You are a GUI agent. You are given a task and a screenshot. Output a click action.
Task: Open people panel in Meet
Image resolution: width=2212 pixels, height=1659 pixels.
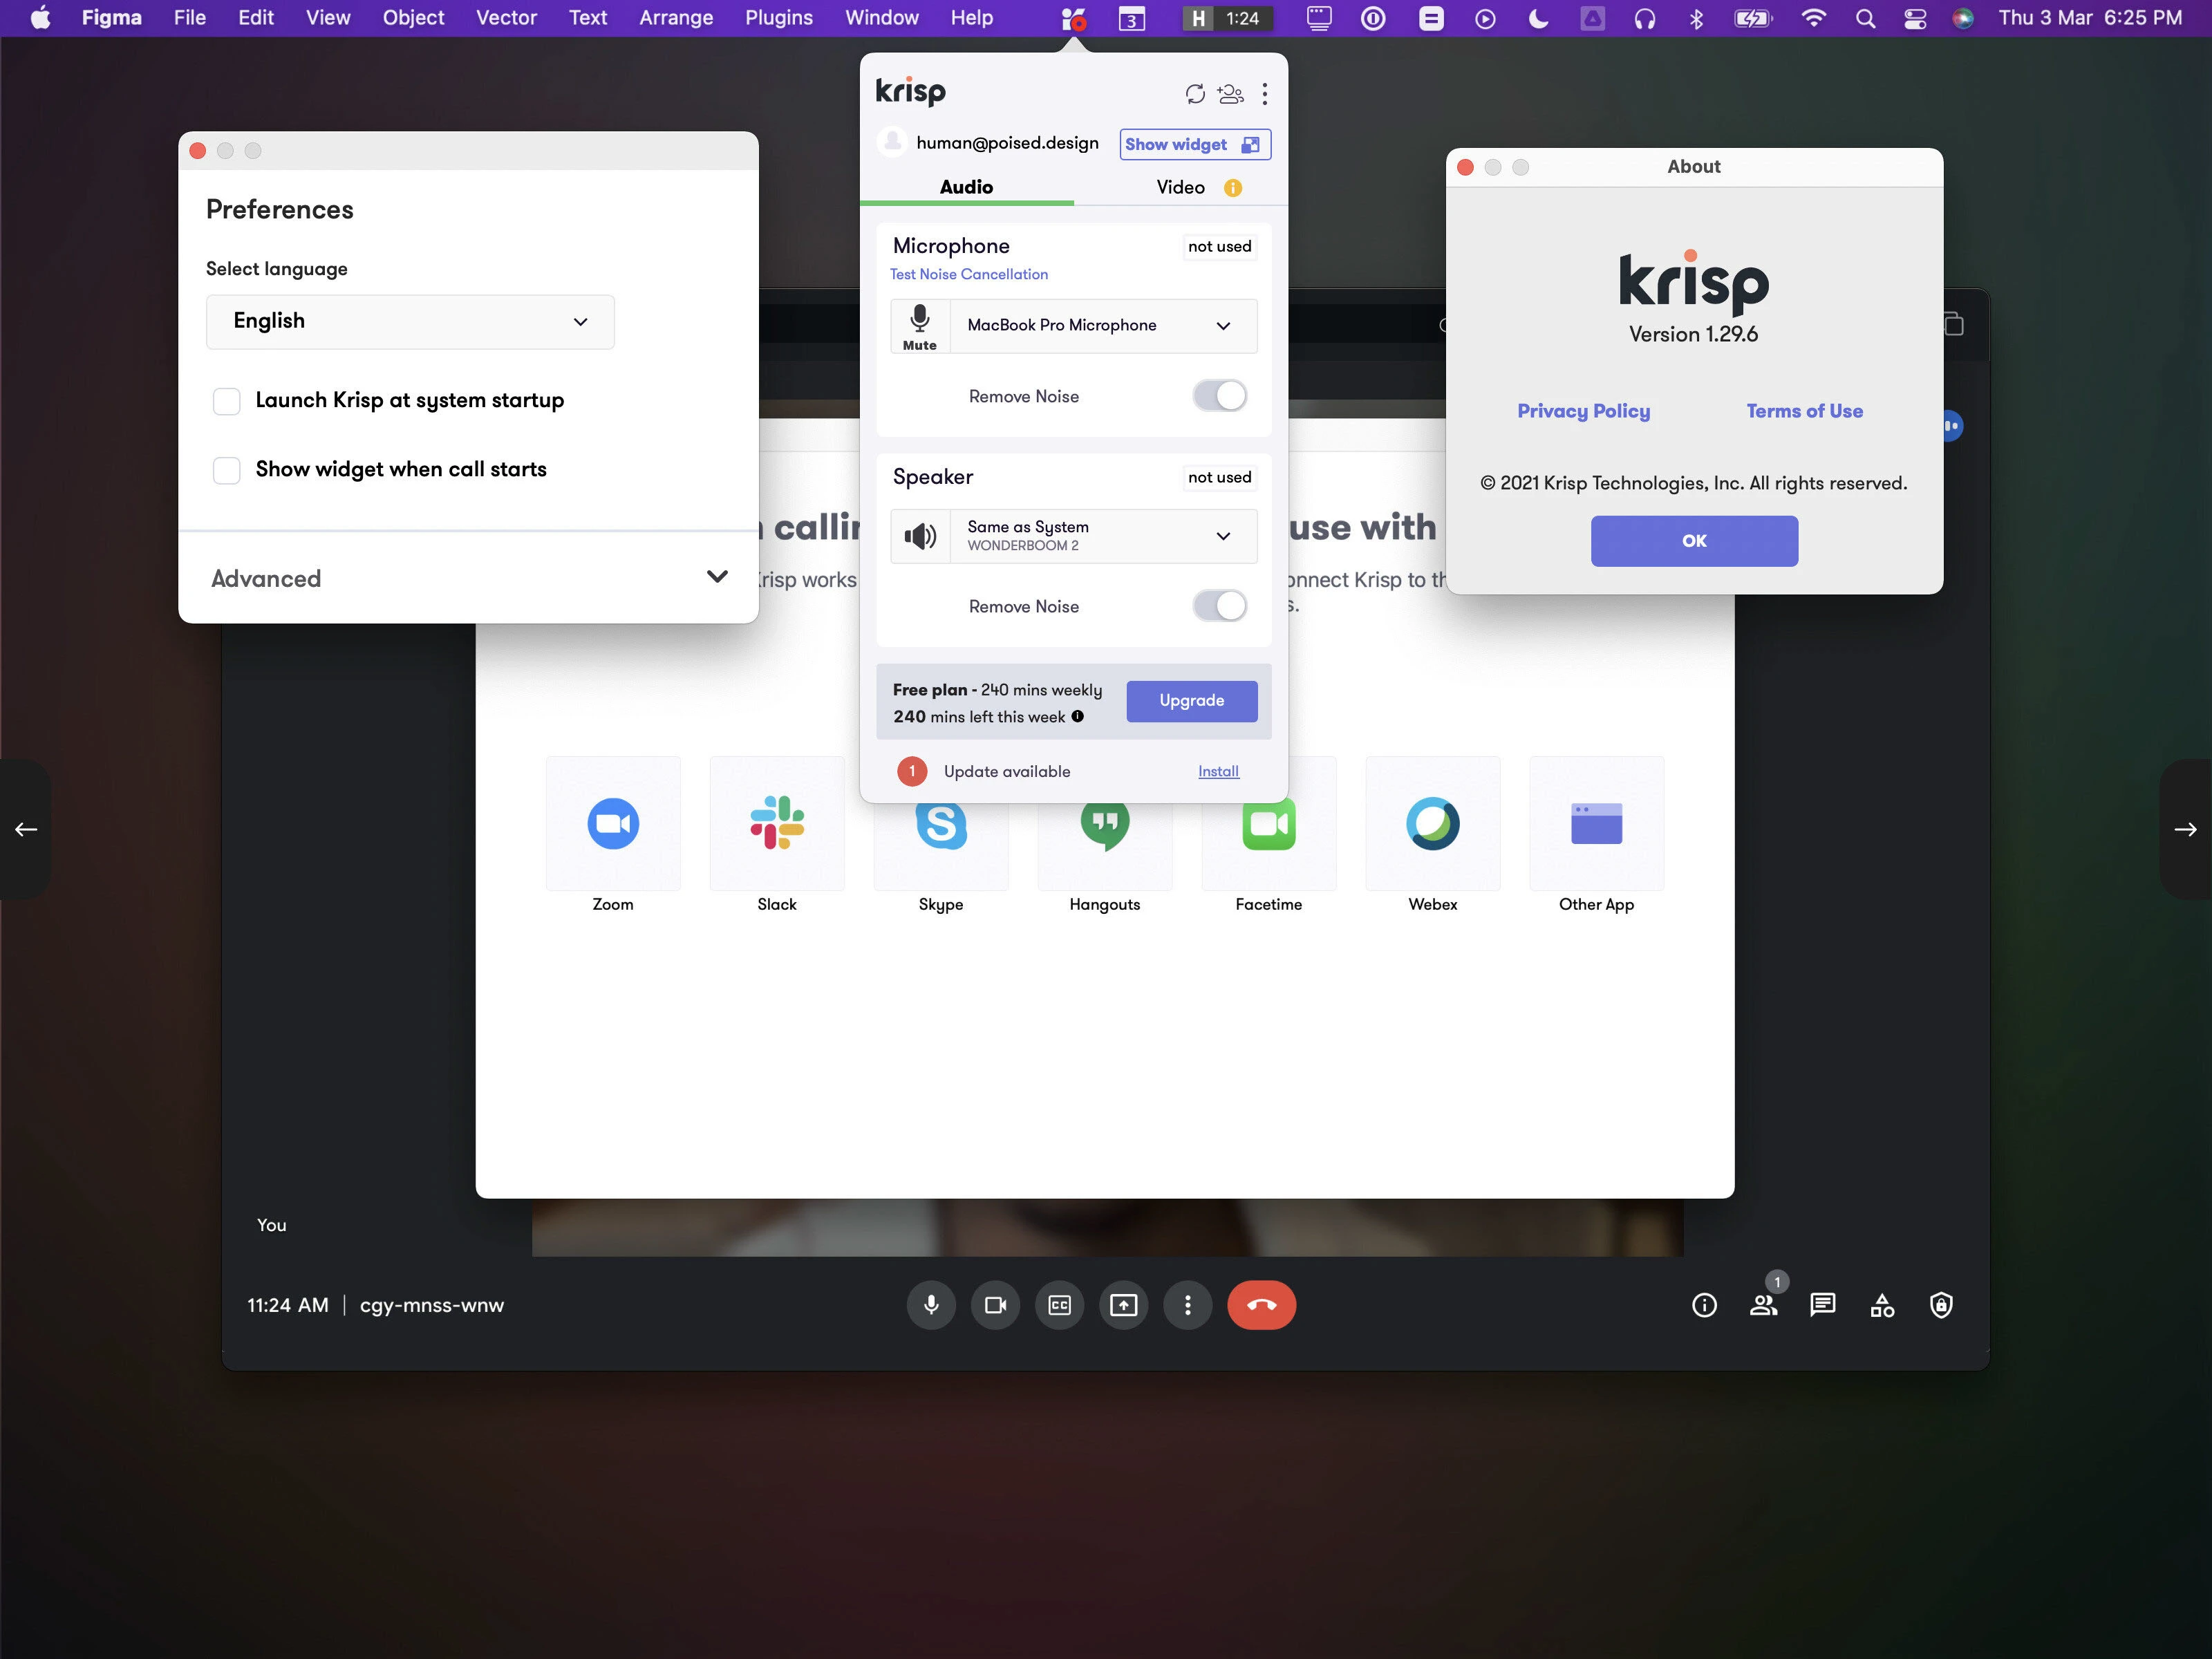tap(1764, 1306)
